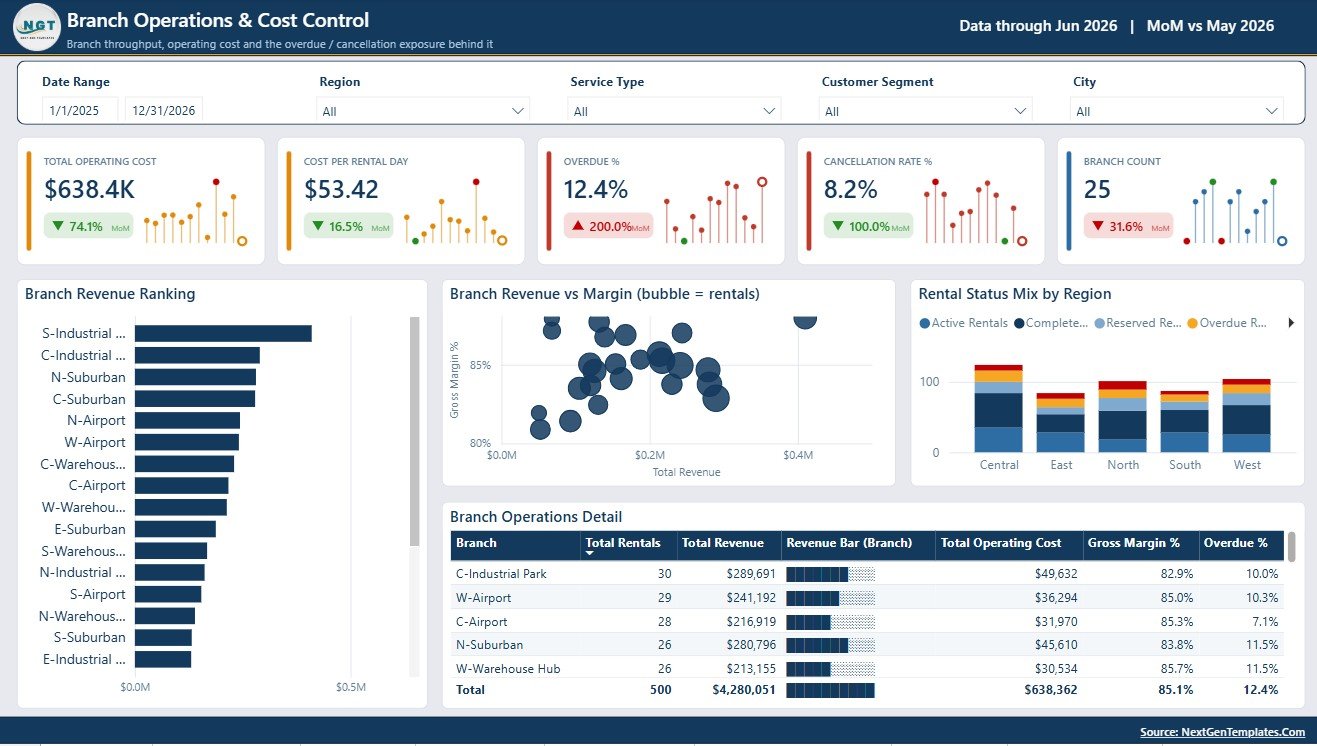The image size is (1317, 746).
Task: Open the Customer Segment dropdown
Action: pos(926,111)
